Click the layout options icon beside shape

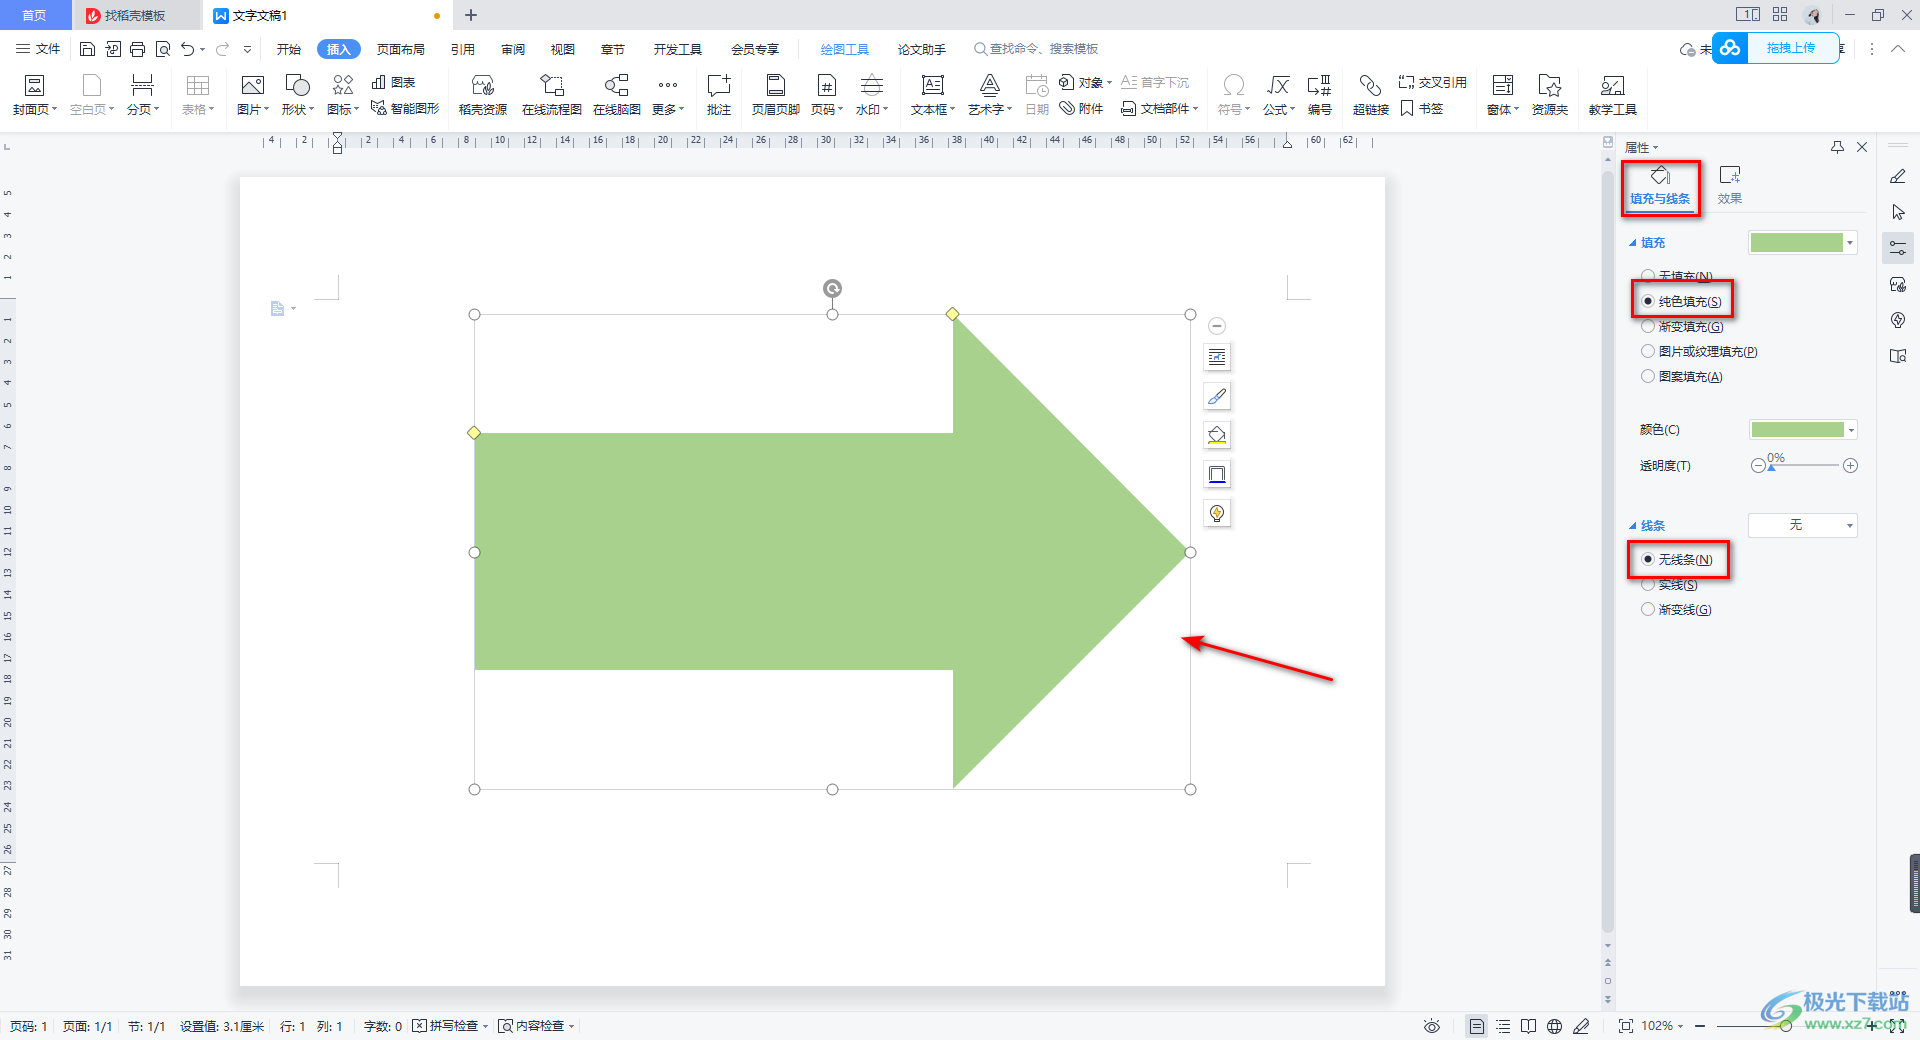1217,357
